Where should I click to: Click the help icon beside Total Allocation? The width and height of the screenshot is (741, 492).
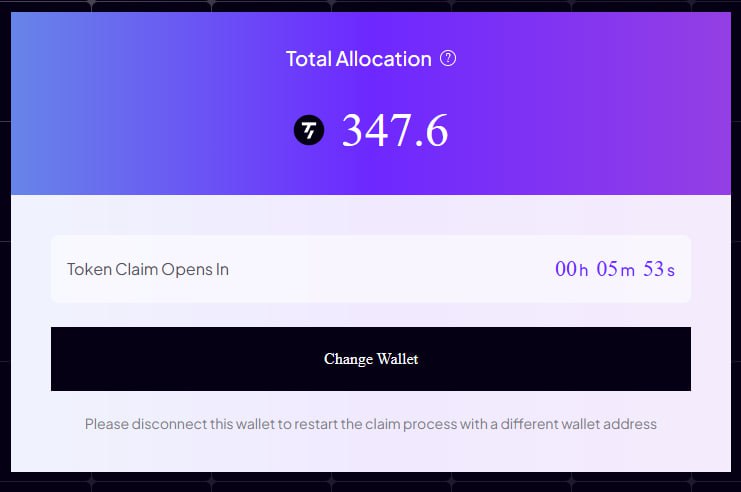(x=448, y=59)
